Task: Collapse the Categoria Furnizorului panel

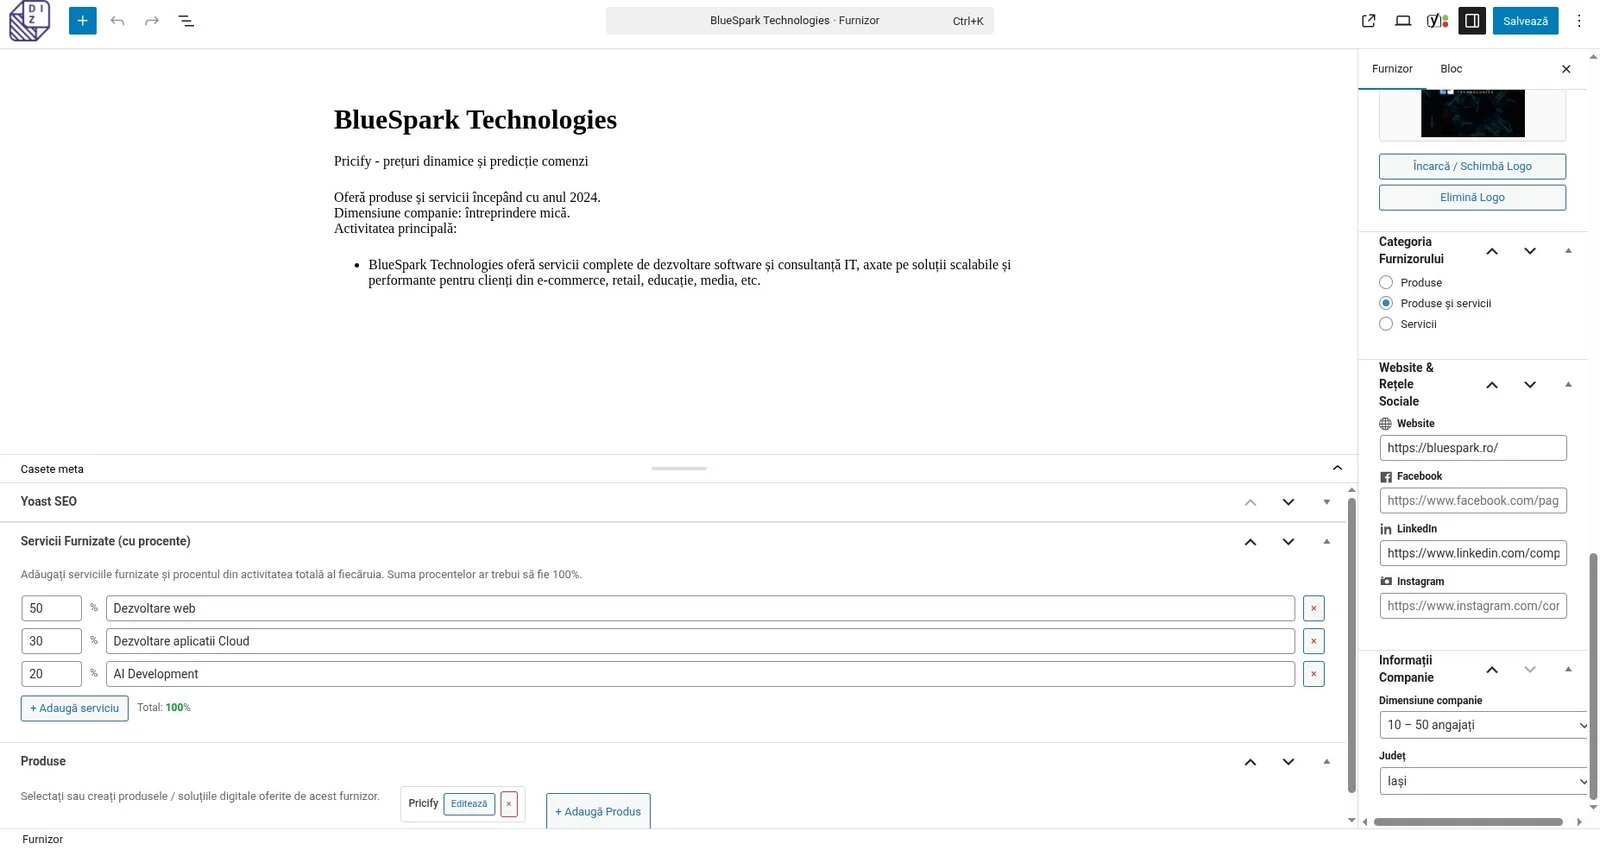Action: pos(1568,251)
